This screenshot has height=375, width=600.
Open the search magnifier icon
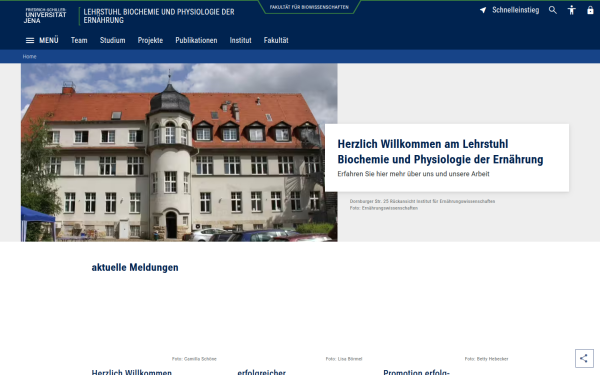(553, 10)
